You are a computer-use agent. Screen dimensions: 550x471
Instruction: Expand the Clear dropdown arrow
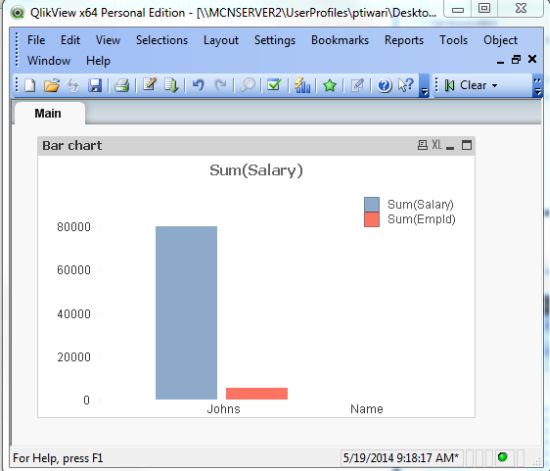495,86
